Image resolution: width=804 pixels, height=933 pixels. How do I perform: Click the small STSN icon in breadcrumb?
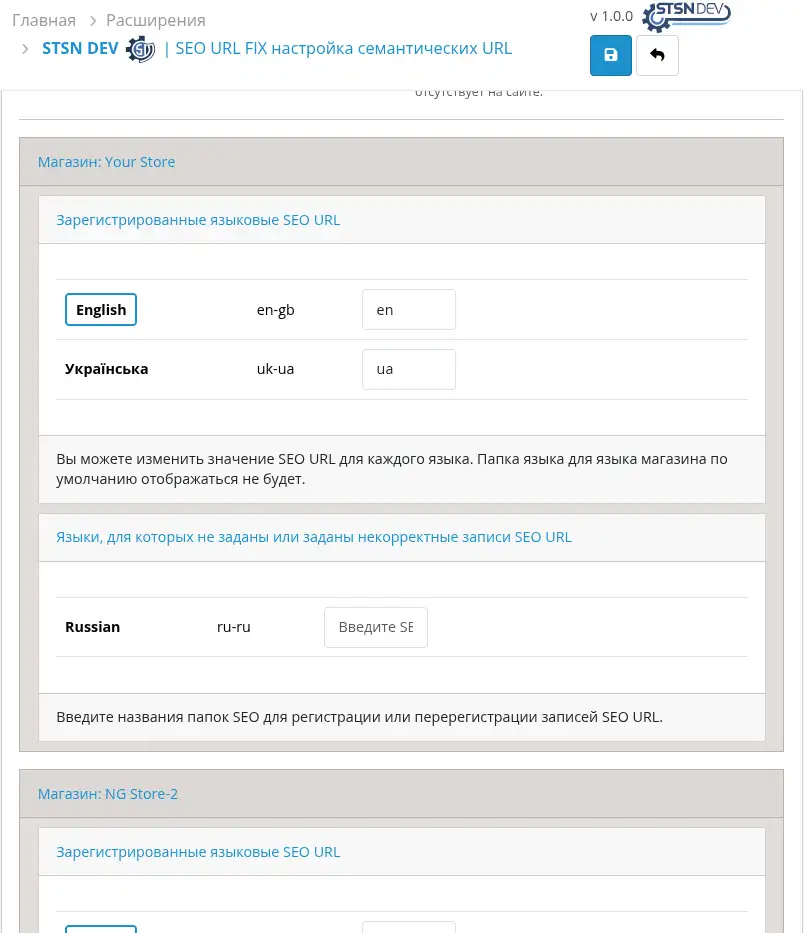[140, 49]
